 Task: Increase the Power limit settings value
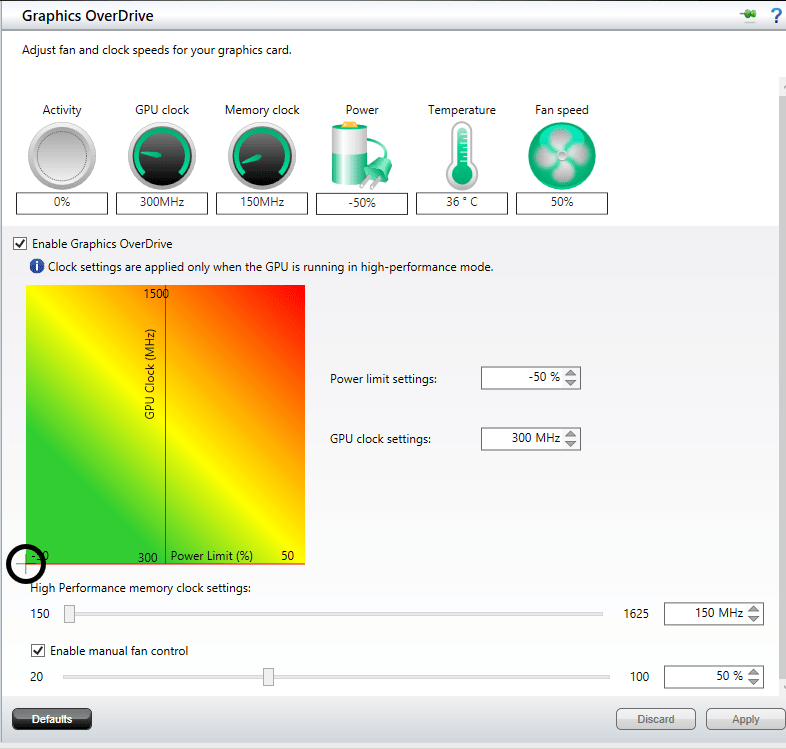[570, 373]
